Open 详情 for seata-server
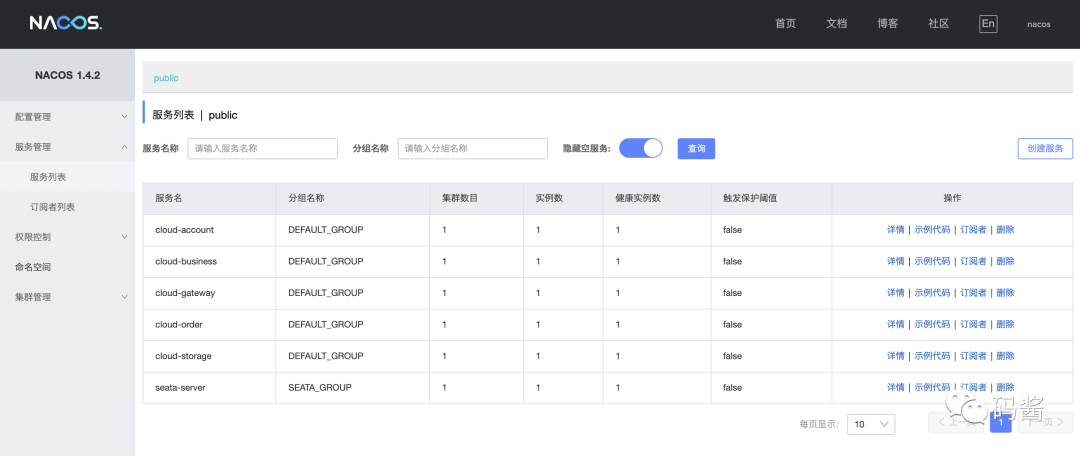The image size is (1080, 456). point(895,388)
